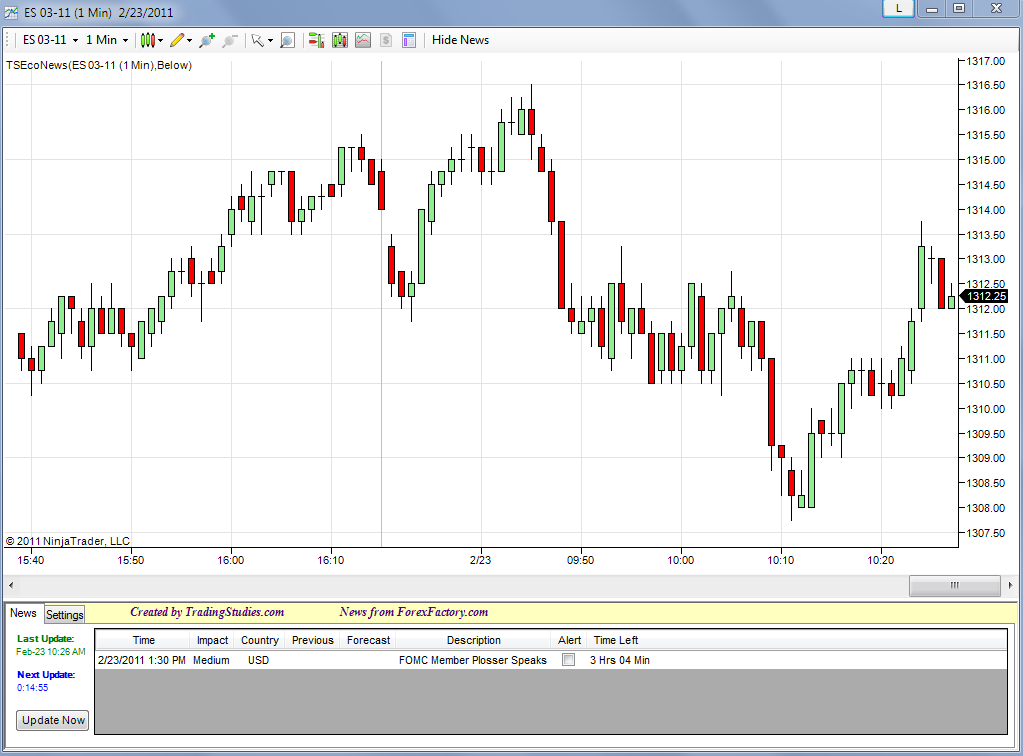The width and height of the screenshot is (1023, 756).
Task: Click 'Created by TradingStudies.com' text
Action: (x=207, y=612)
